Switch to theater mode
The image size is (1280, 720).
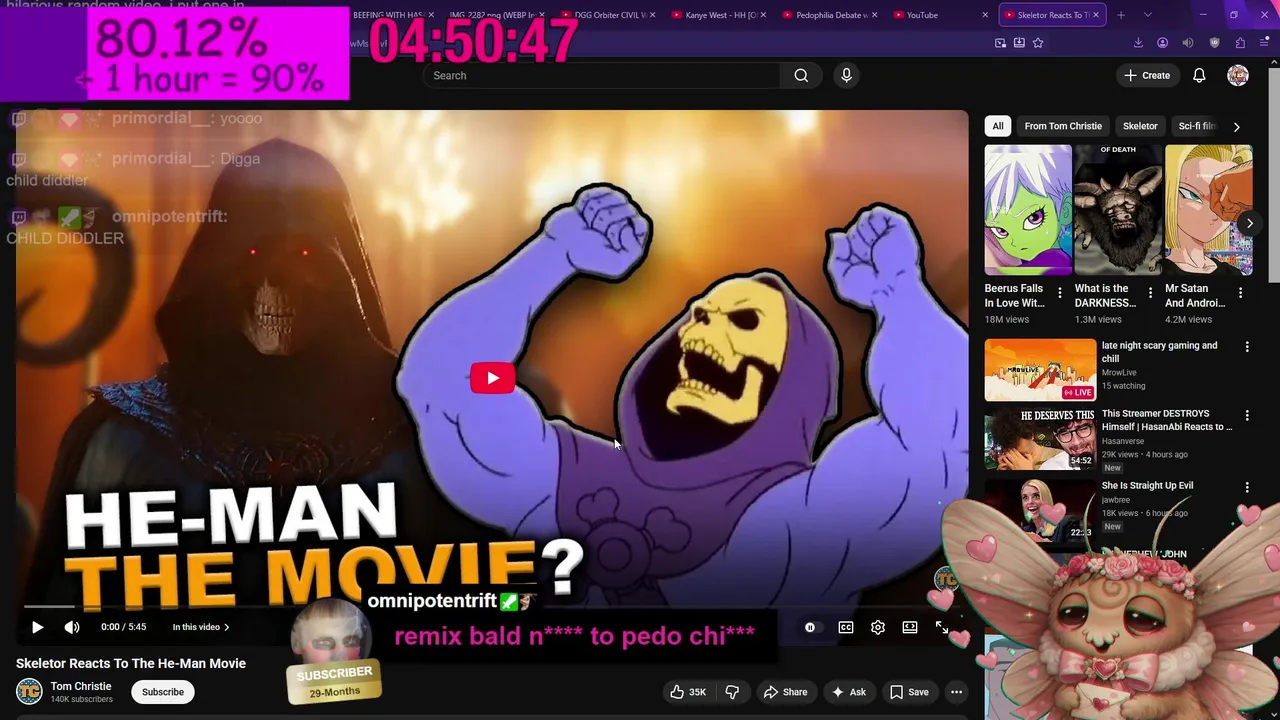[x=910, y=627]
